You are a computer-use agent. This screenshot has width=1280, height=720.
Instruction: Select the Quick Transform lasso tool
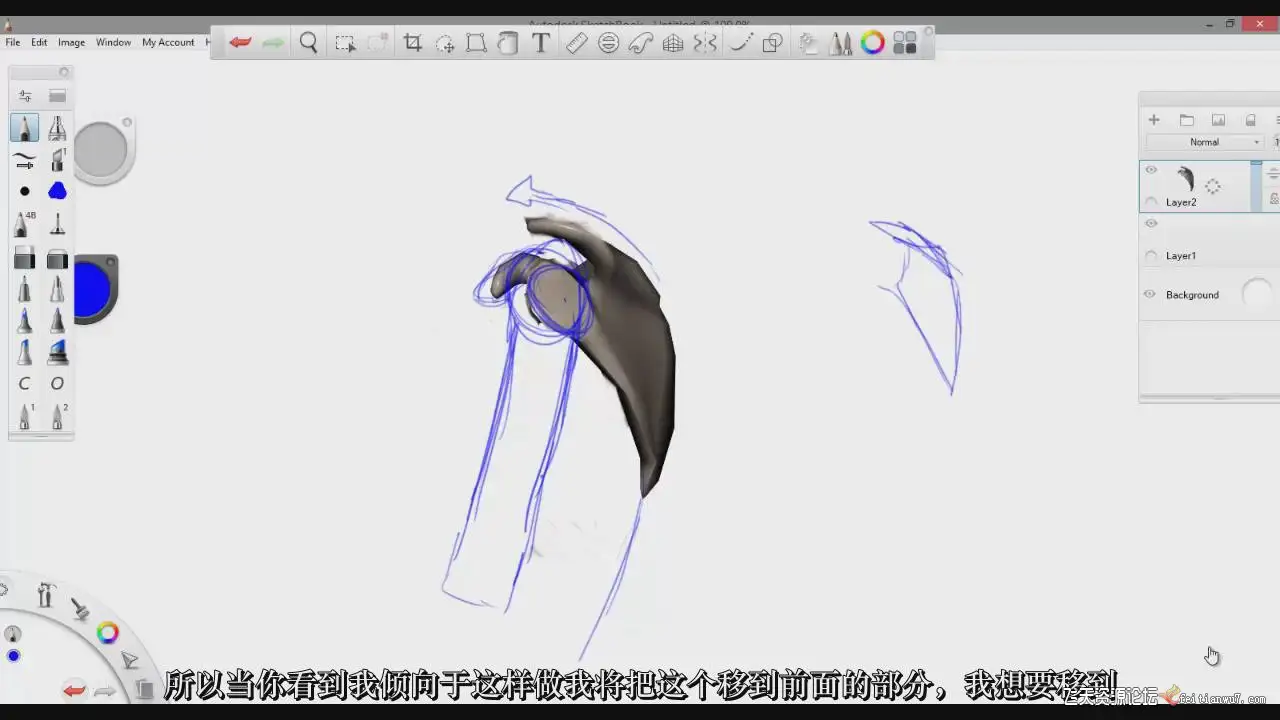click(x=445, y=43)
